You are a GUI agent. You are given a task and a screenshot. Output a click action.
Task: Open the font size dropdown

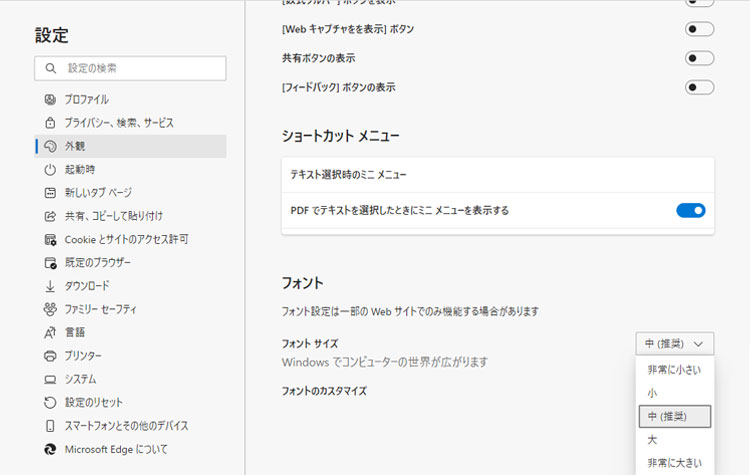(675, 344)
